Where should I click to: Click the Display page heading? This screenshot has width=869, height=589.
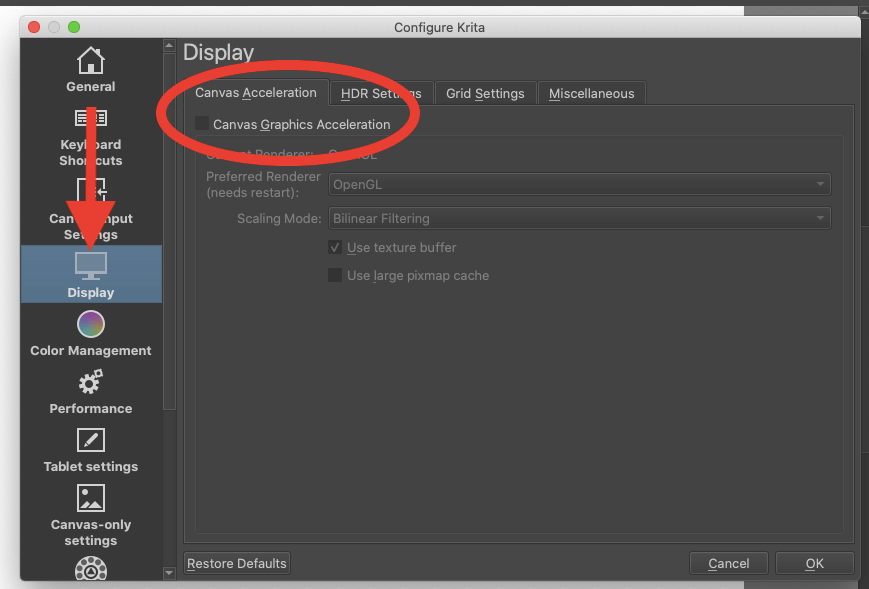tap(218, 53)
